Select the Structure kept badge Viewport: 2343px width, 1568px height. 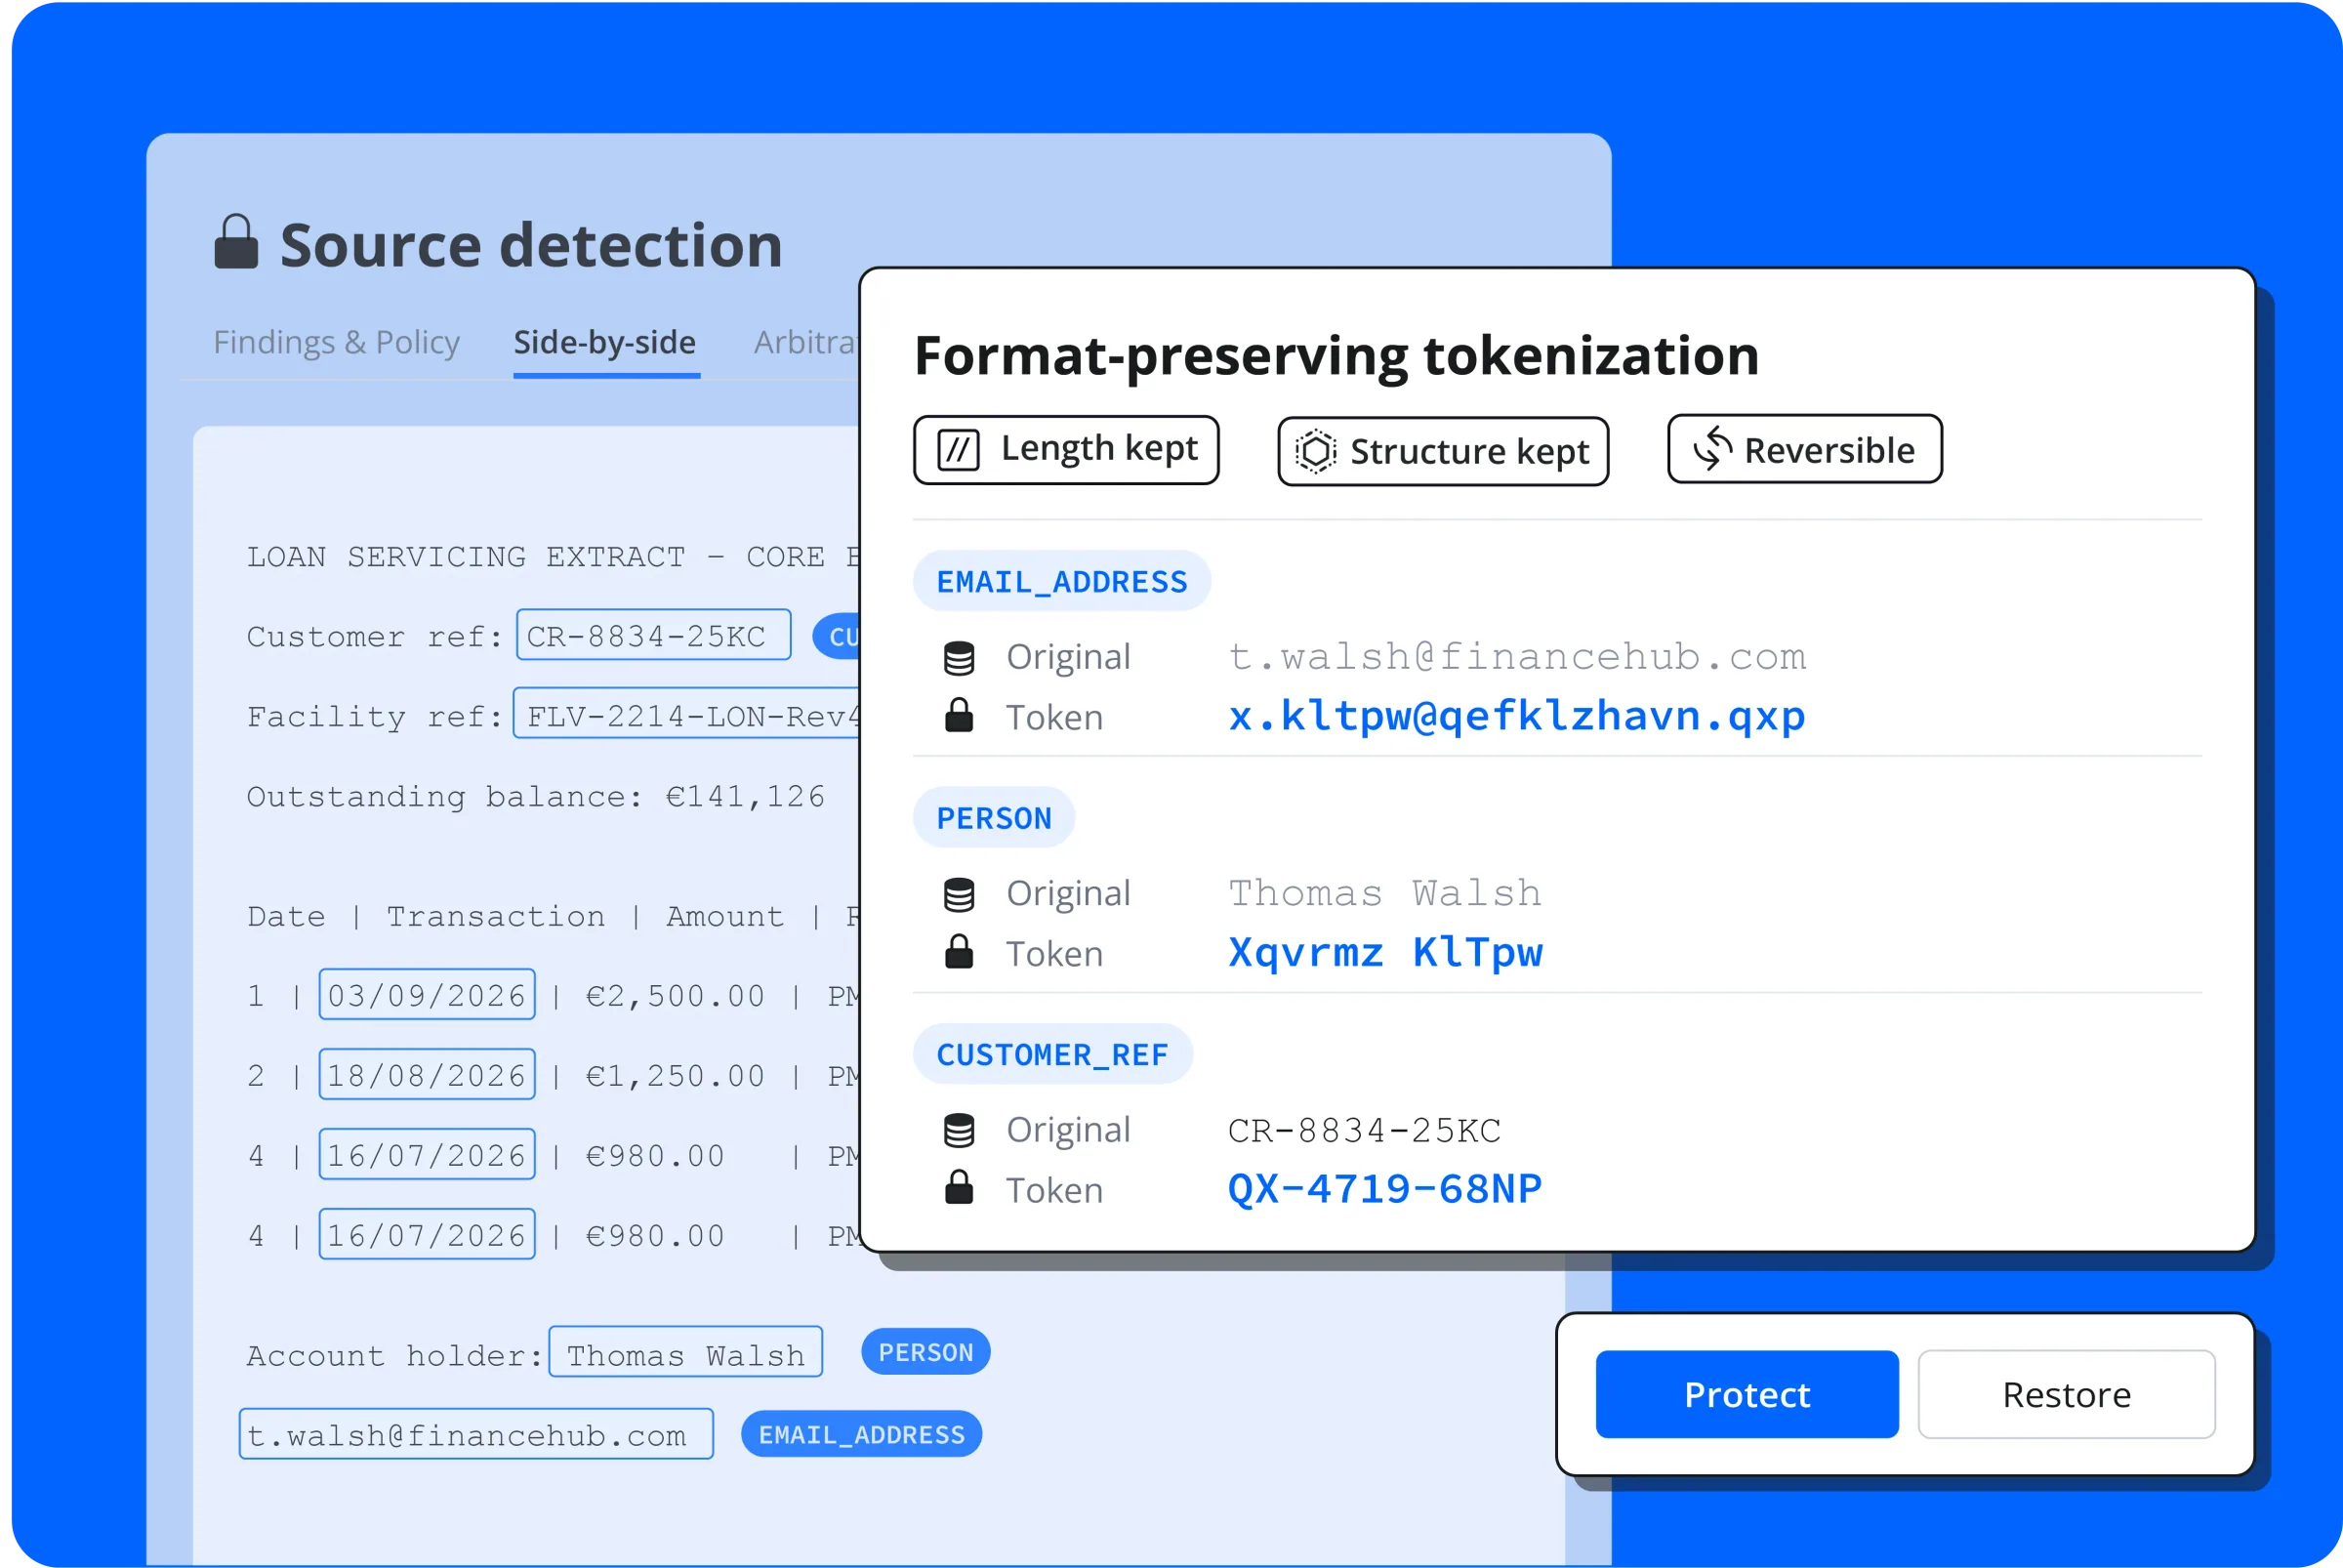[1443, 452]
